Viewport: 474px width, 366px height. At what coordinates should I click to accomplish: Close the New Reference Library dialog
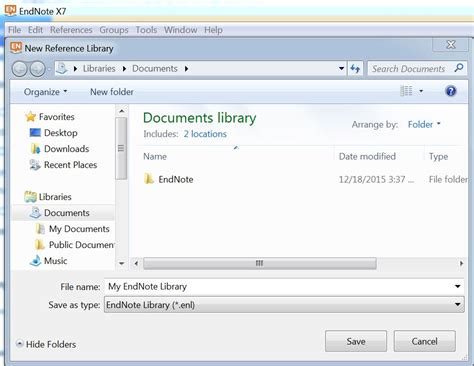[x=450, y=44]
